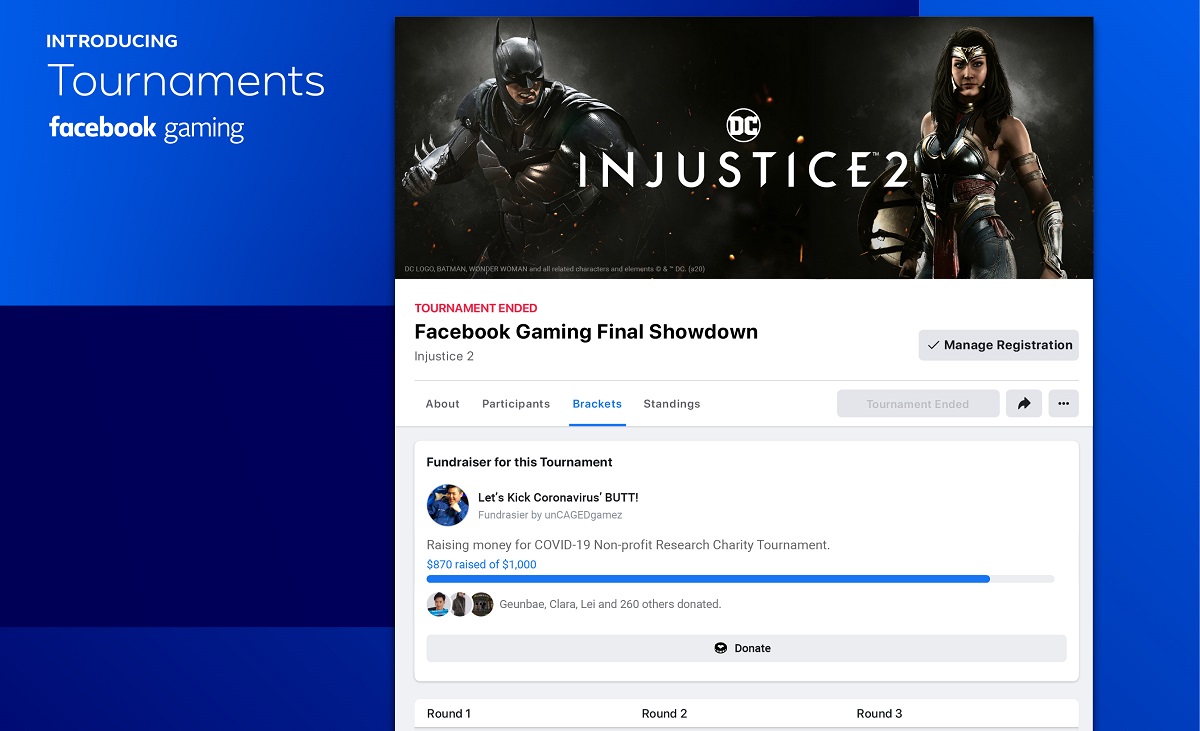Click the Manage Registration button
The width and height of the screenshot is (1200, 731).
click(998, 345)
